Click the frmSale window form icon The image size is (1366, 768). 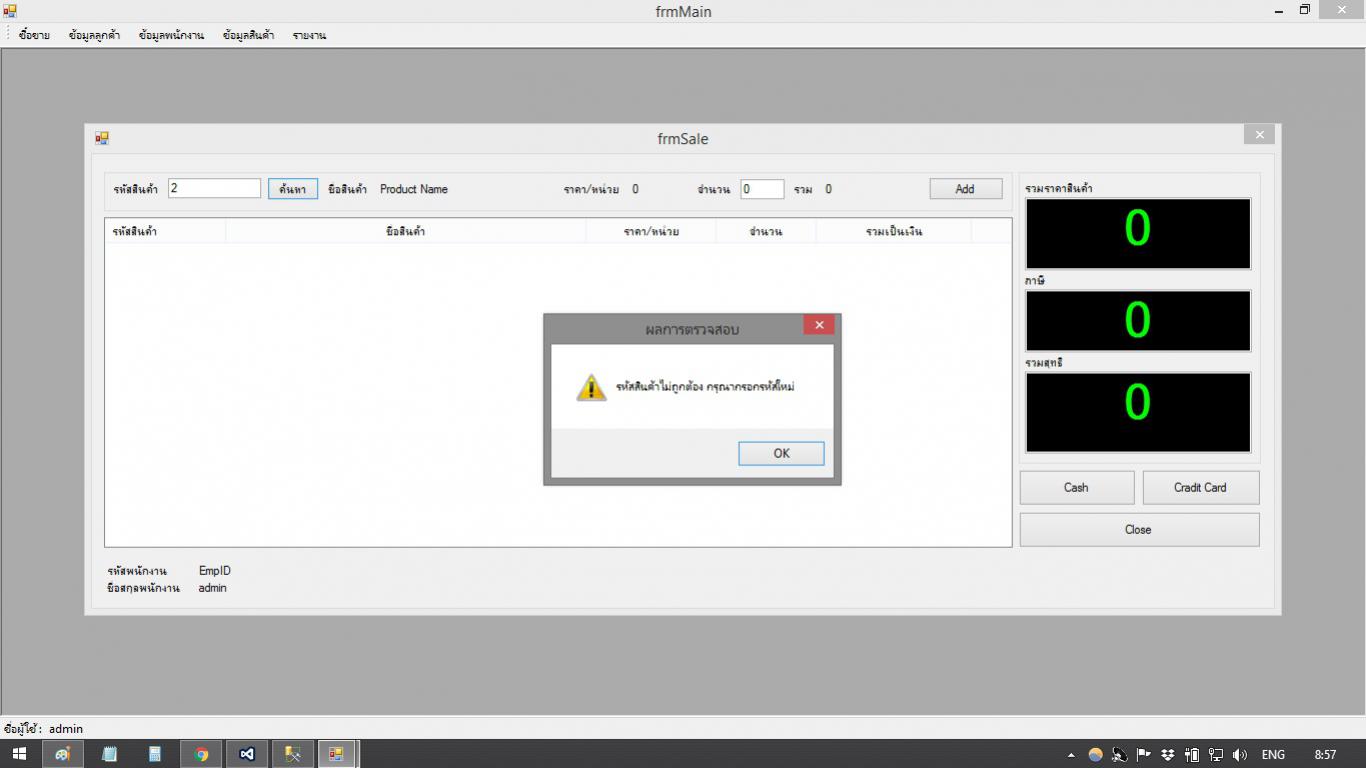pos(102,138)
